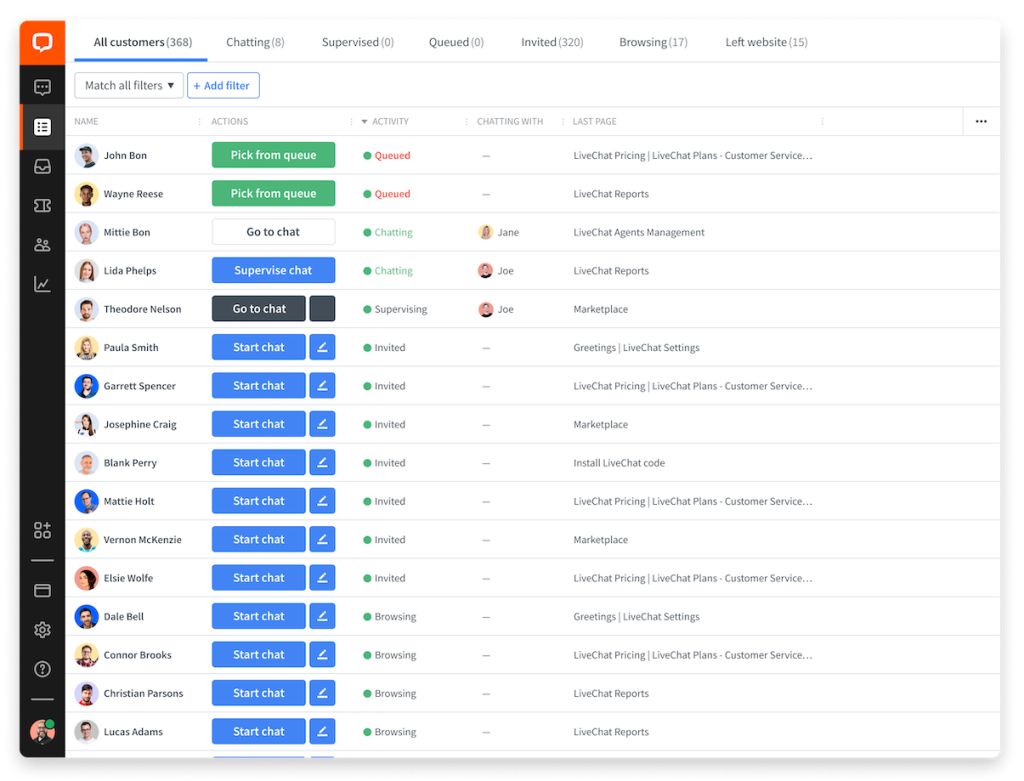Start chat with Mattie Holt
1024x781 pixels.
[x=259, y=501]
